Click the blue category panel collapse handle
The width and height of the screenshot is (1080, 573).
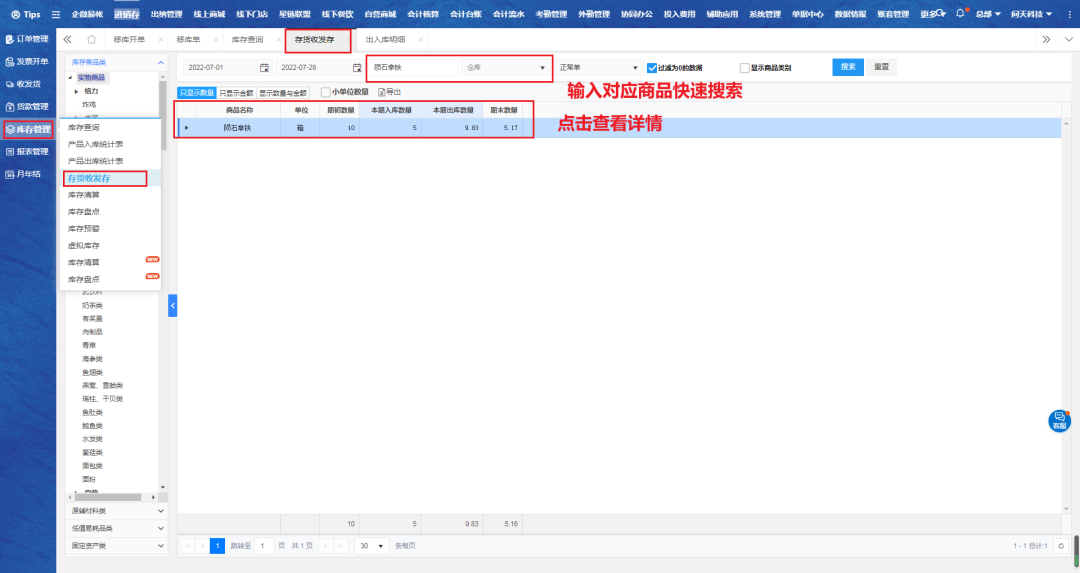pos(172,305)
